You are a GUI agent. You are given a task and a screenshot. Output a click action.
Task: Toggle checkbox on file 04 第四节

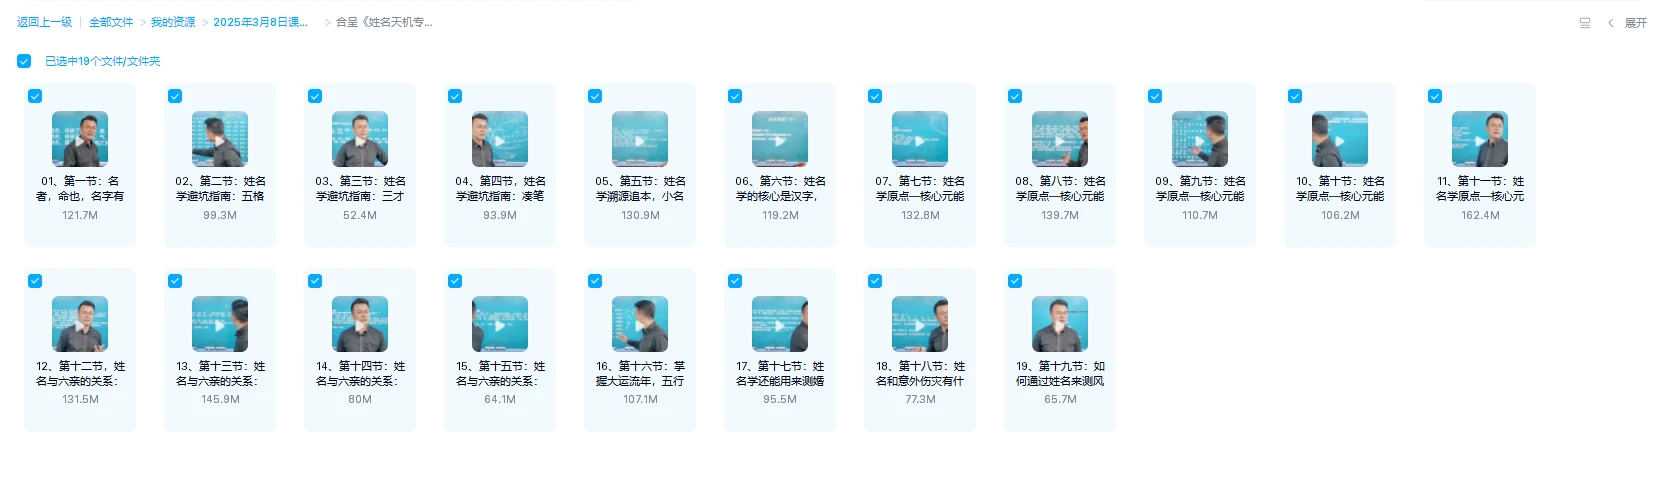click(x=455, y=96)
